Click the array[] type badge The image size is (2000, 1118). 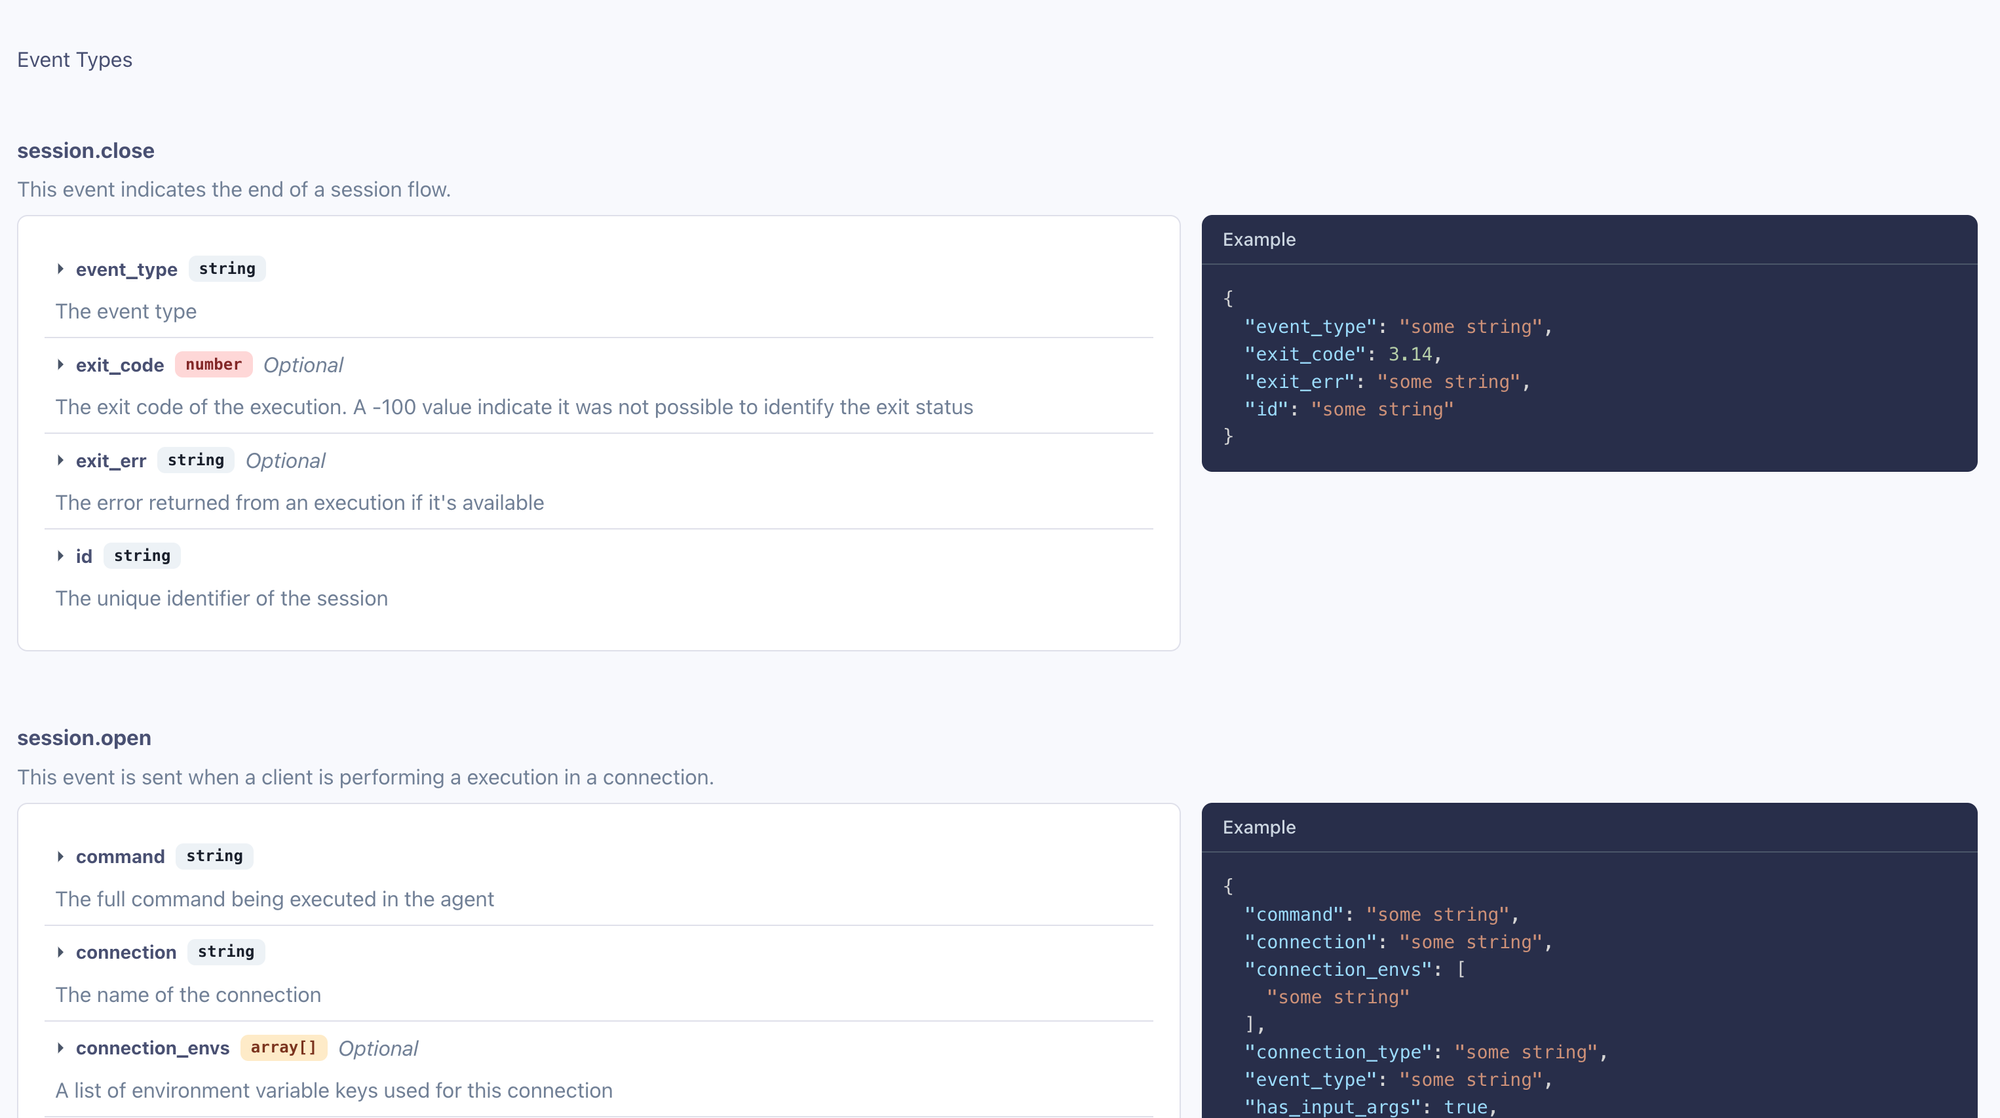(x=283, y=1048)
